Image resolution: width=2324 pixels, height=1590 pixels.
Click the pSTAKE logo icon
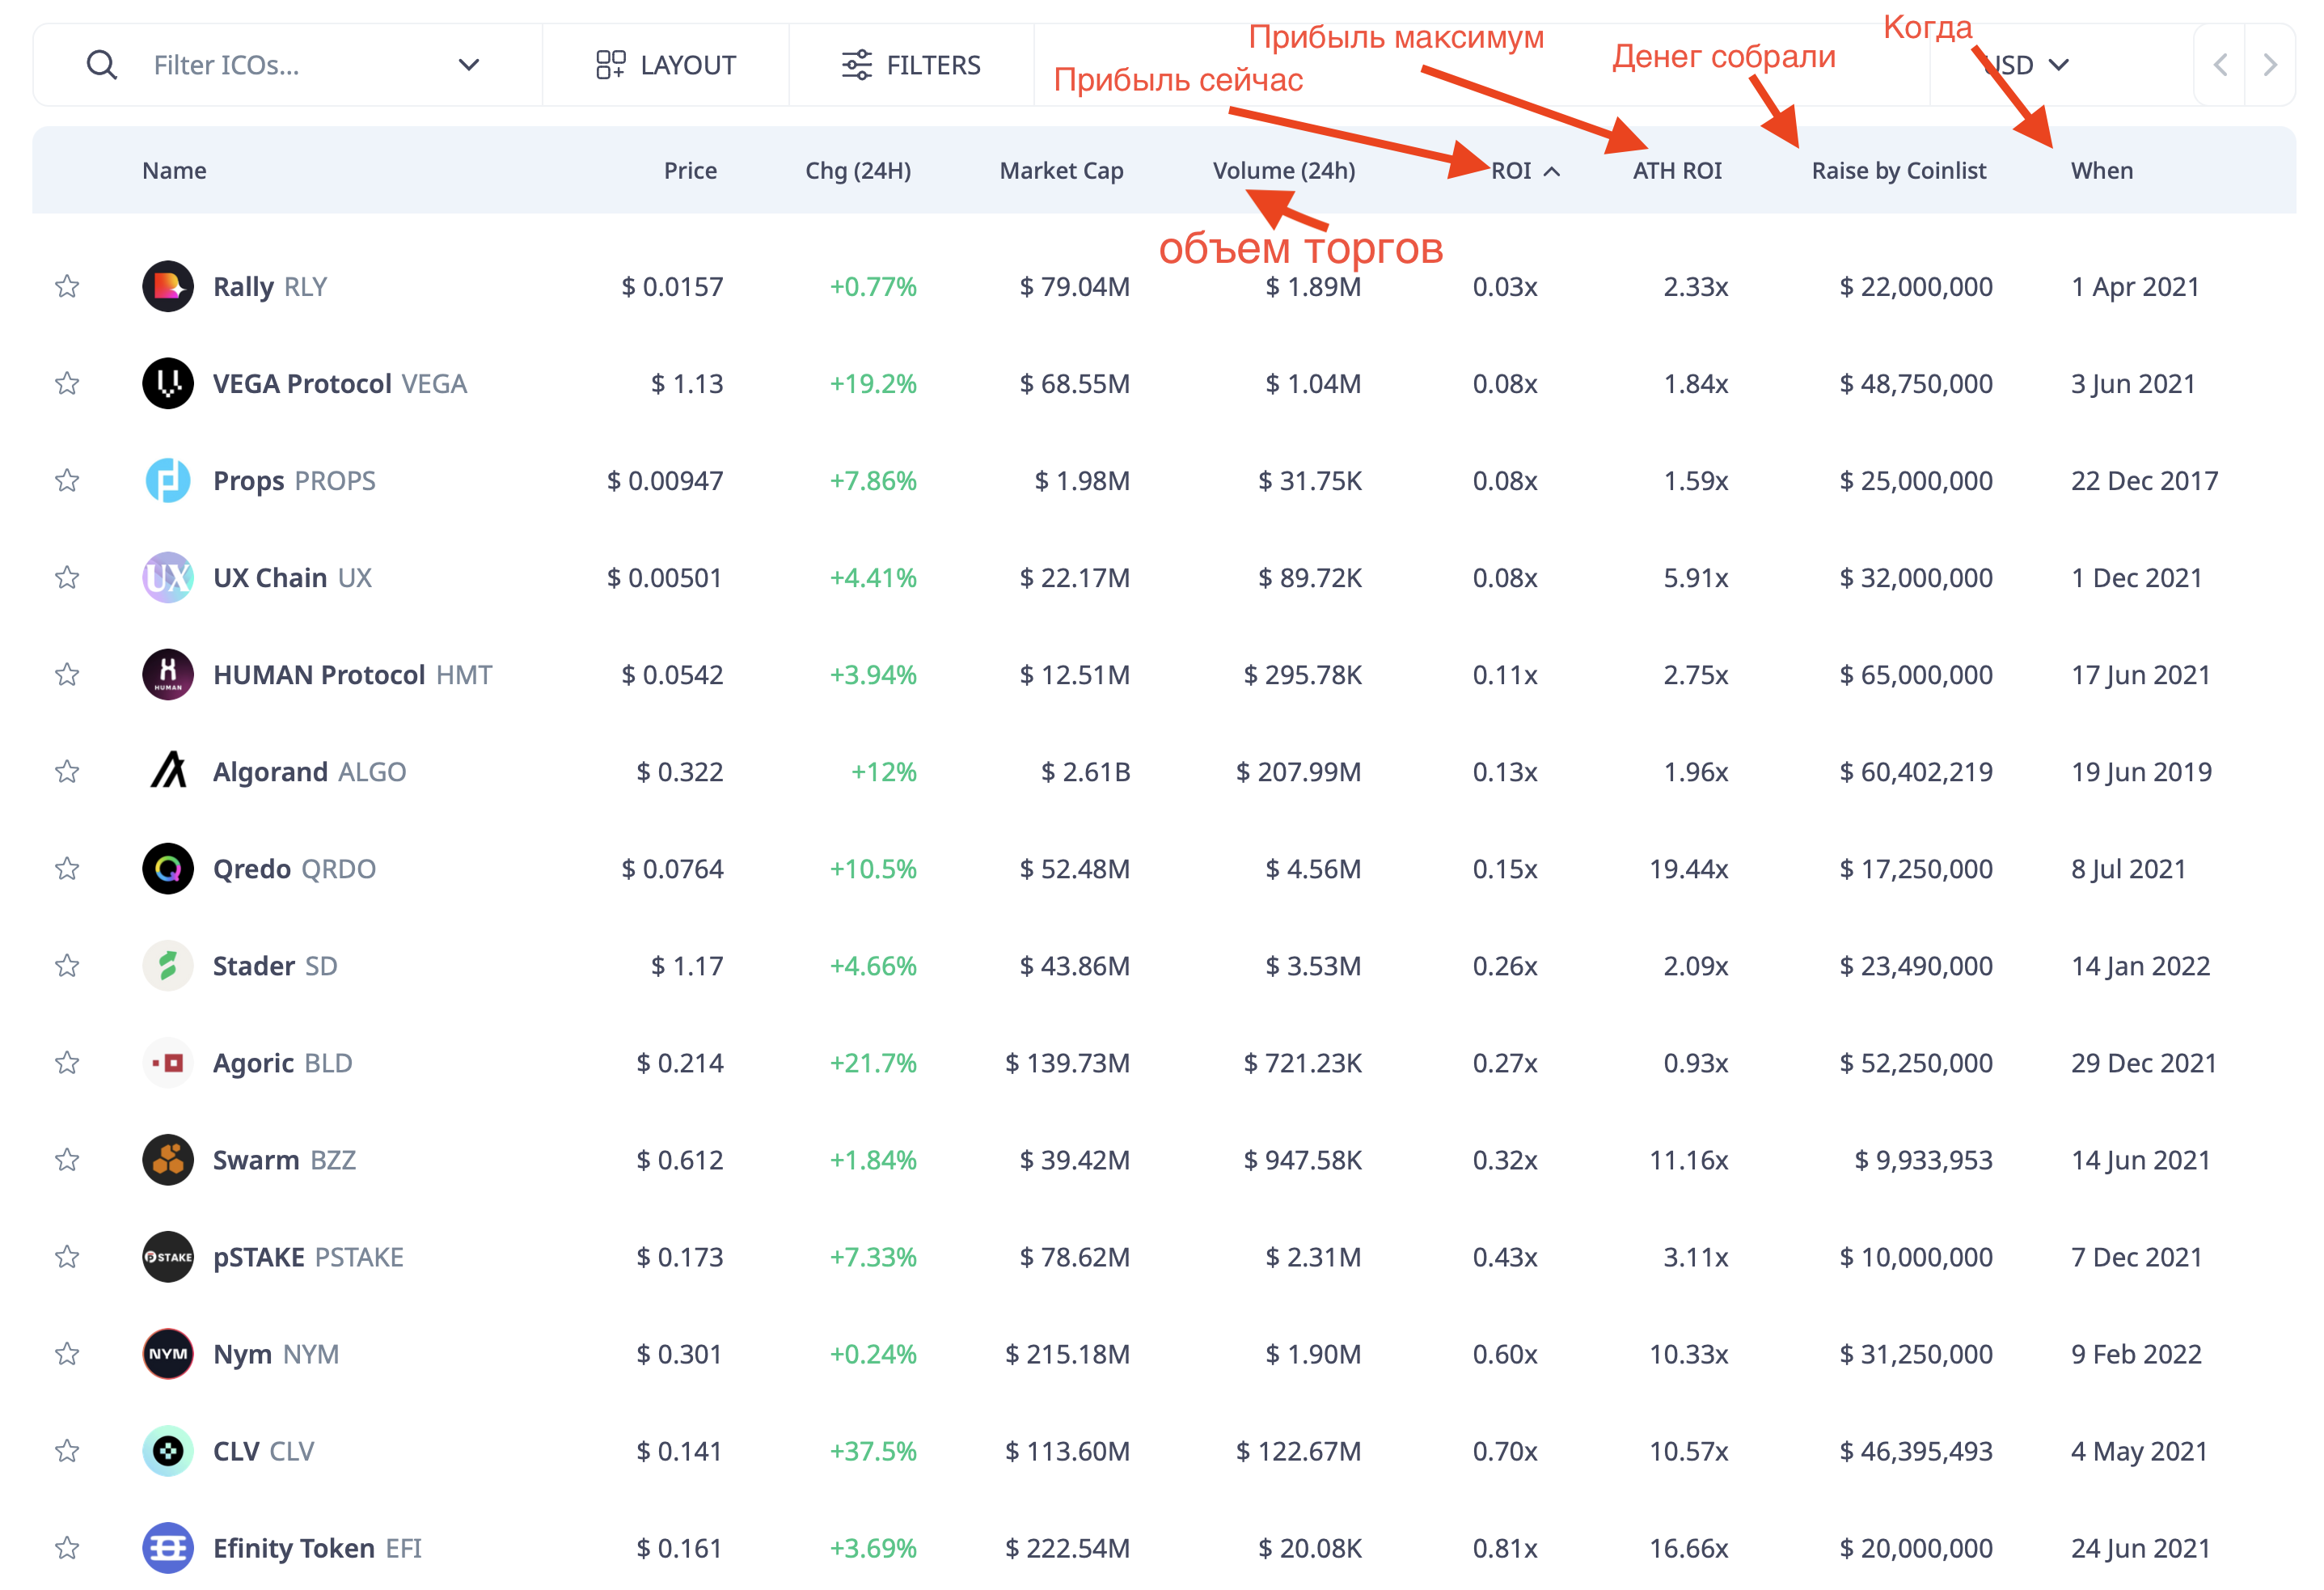point(168,1257)
